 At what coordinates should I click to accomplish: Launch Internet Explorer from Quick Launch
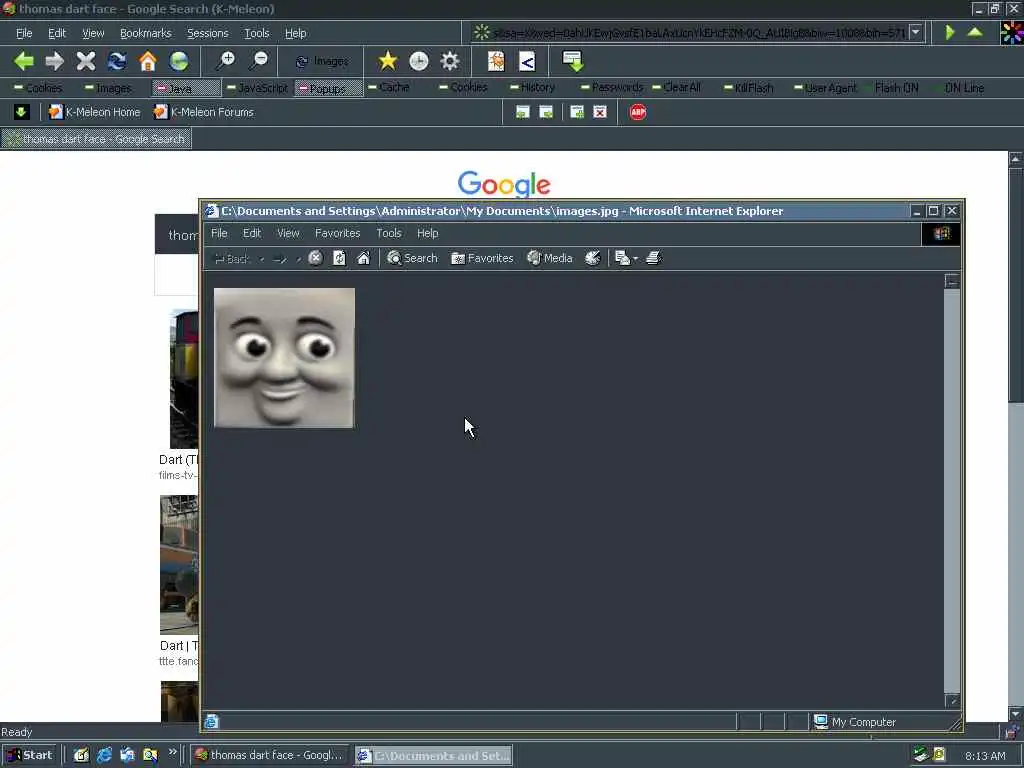[104, 756]
